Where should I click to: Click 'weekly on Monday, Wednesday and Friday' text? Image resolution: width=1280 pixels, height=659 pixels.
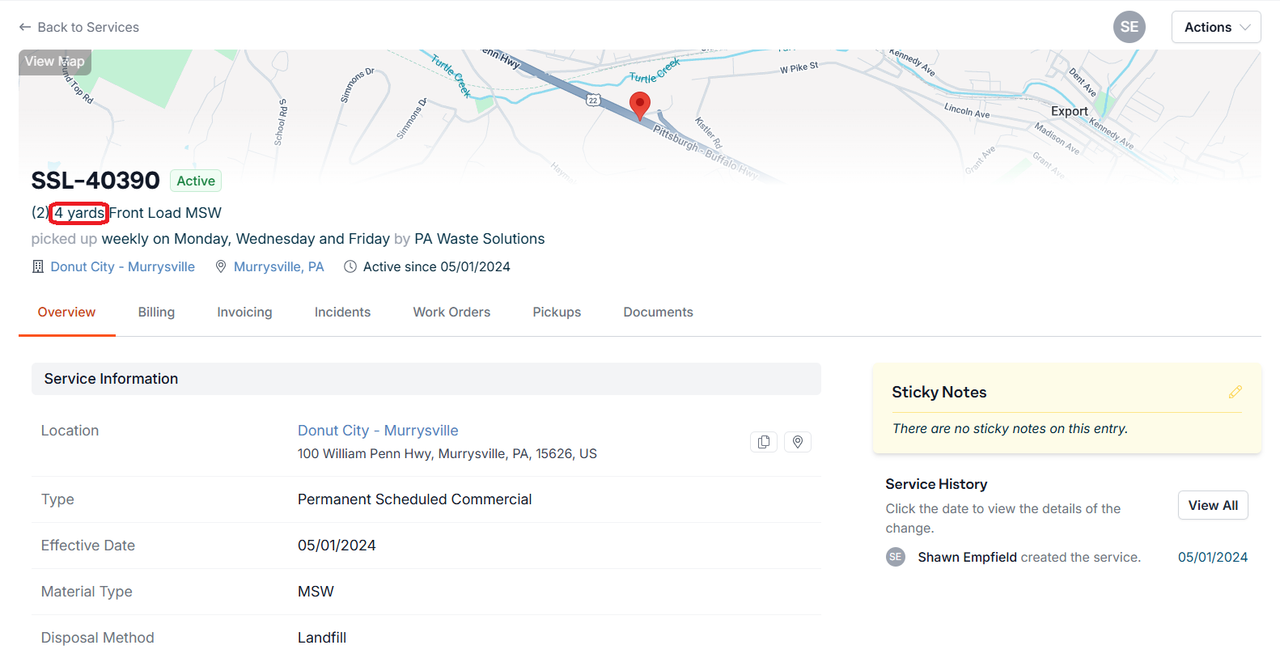click(x=246, y=239)
